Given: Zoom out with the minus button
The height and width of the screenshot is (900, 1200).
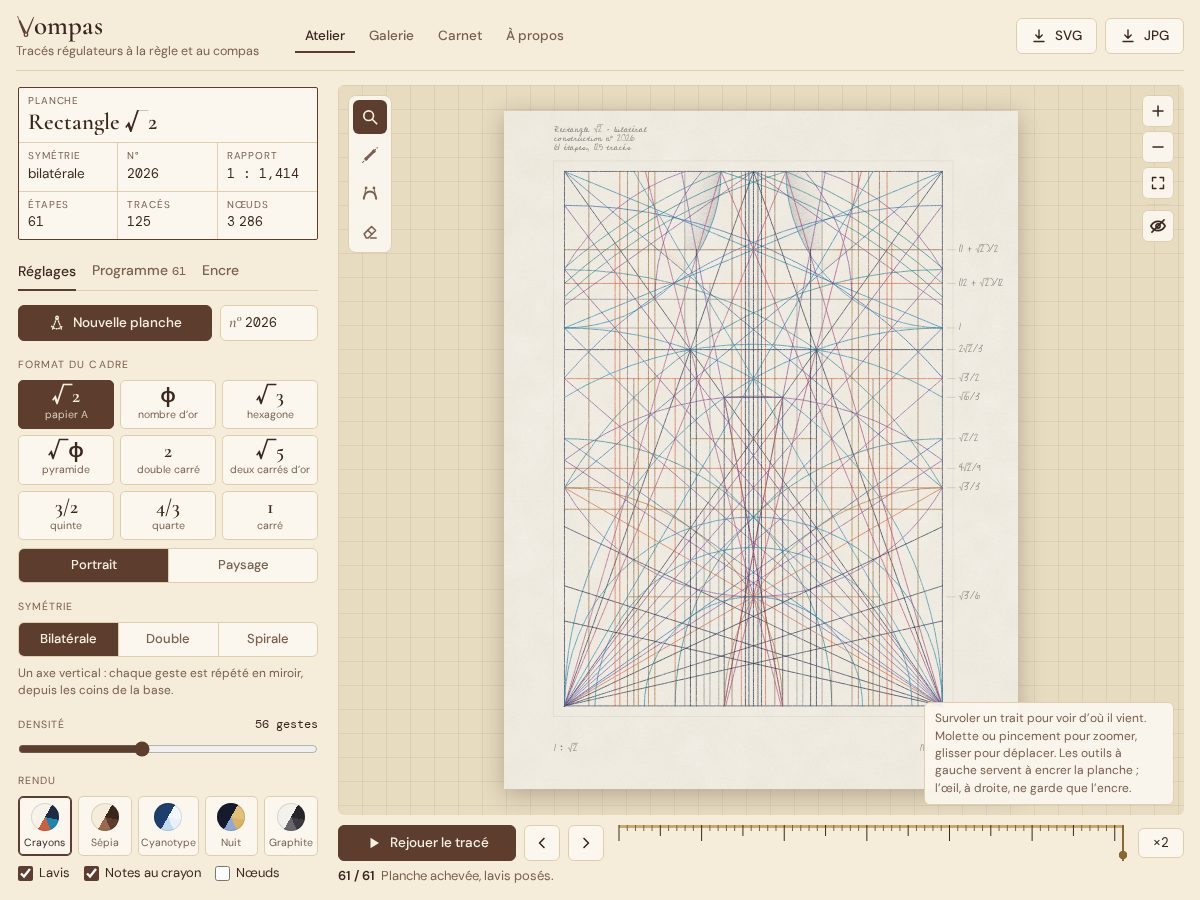Looking at the screenshot, I should point(1158,147).
